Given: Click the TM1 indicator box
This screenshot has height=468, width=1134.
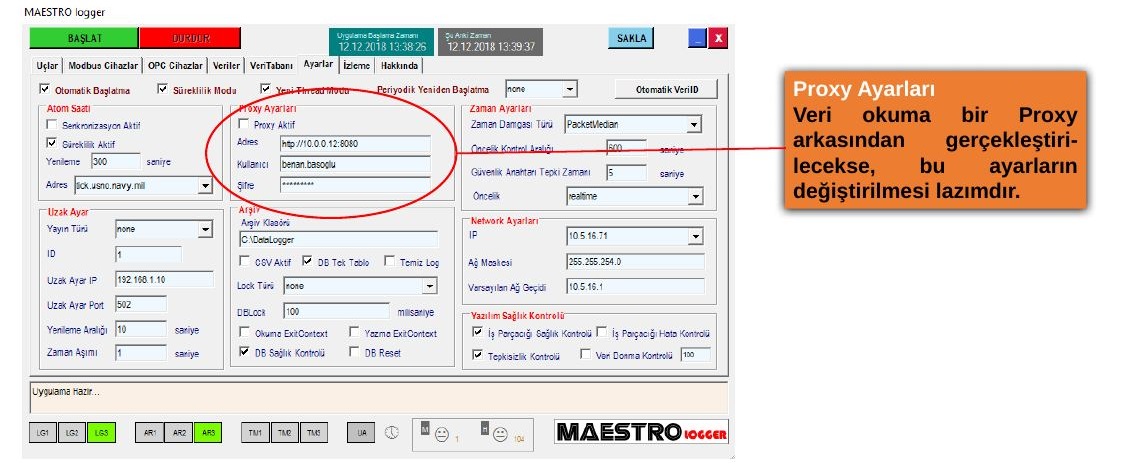Looking at the screenshot, I should (x=255, y=433).
